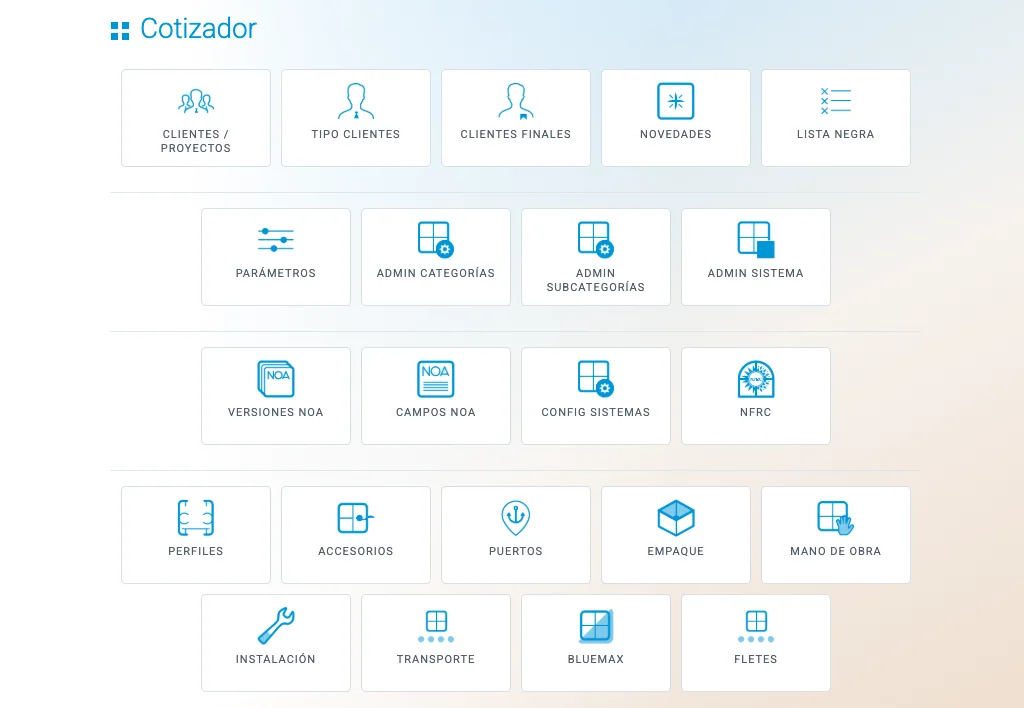Open the Fletes tile

click(x=756, y=643)
